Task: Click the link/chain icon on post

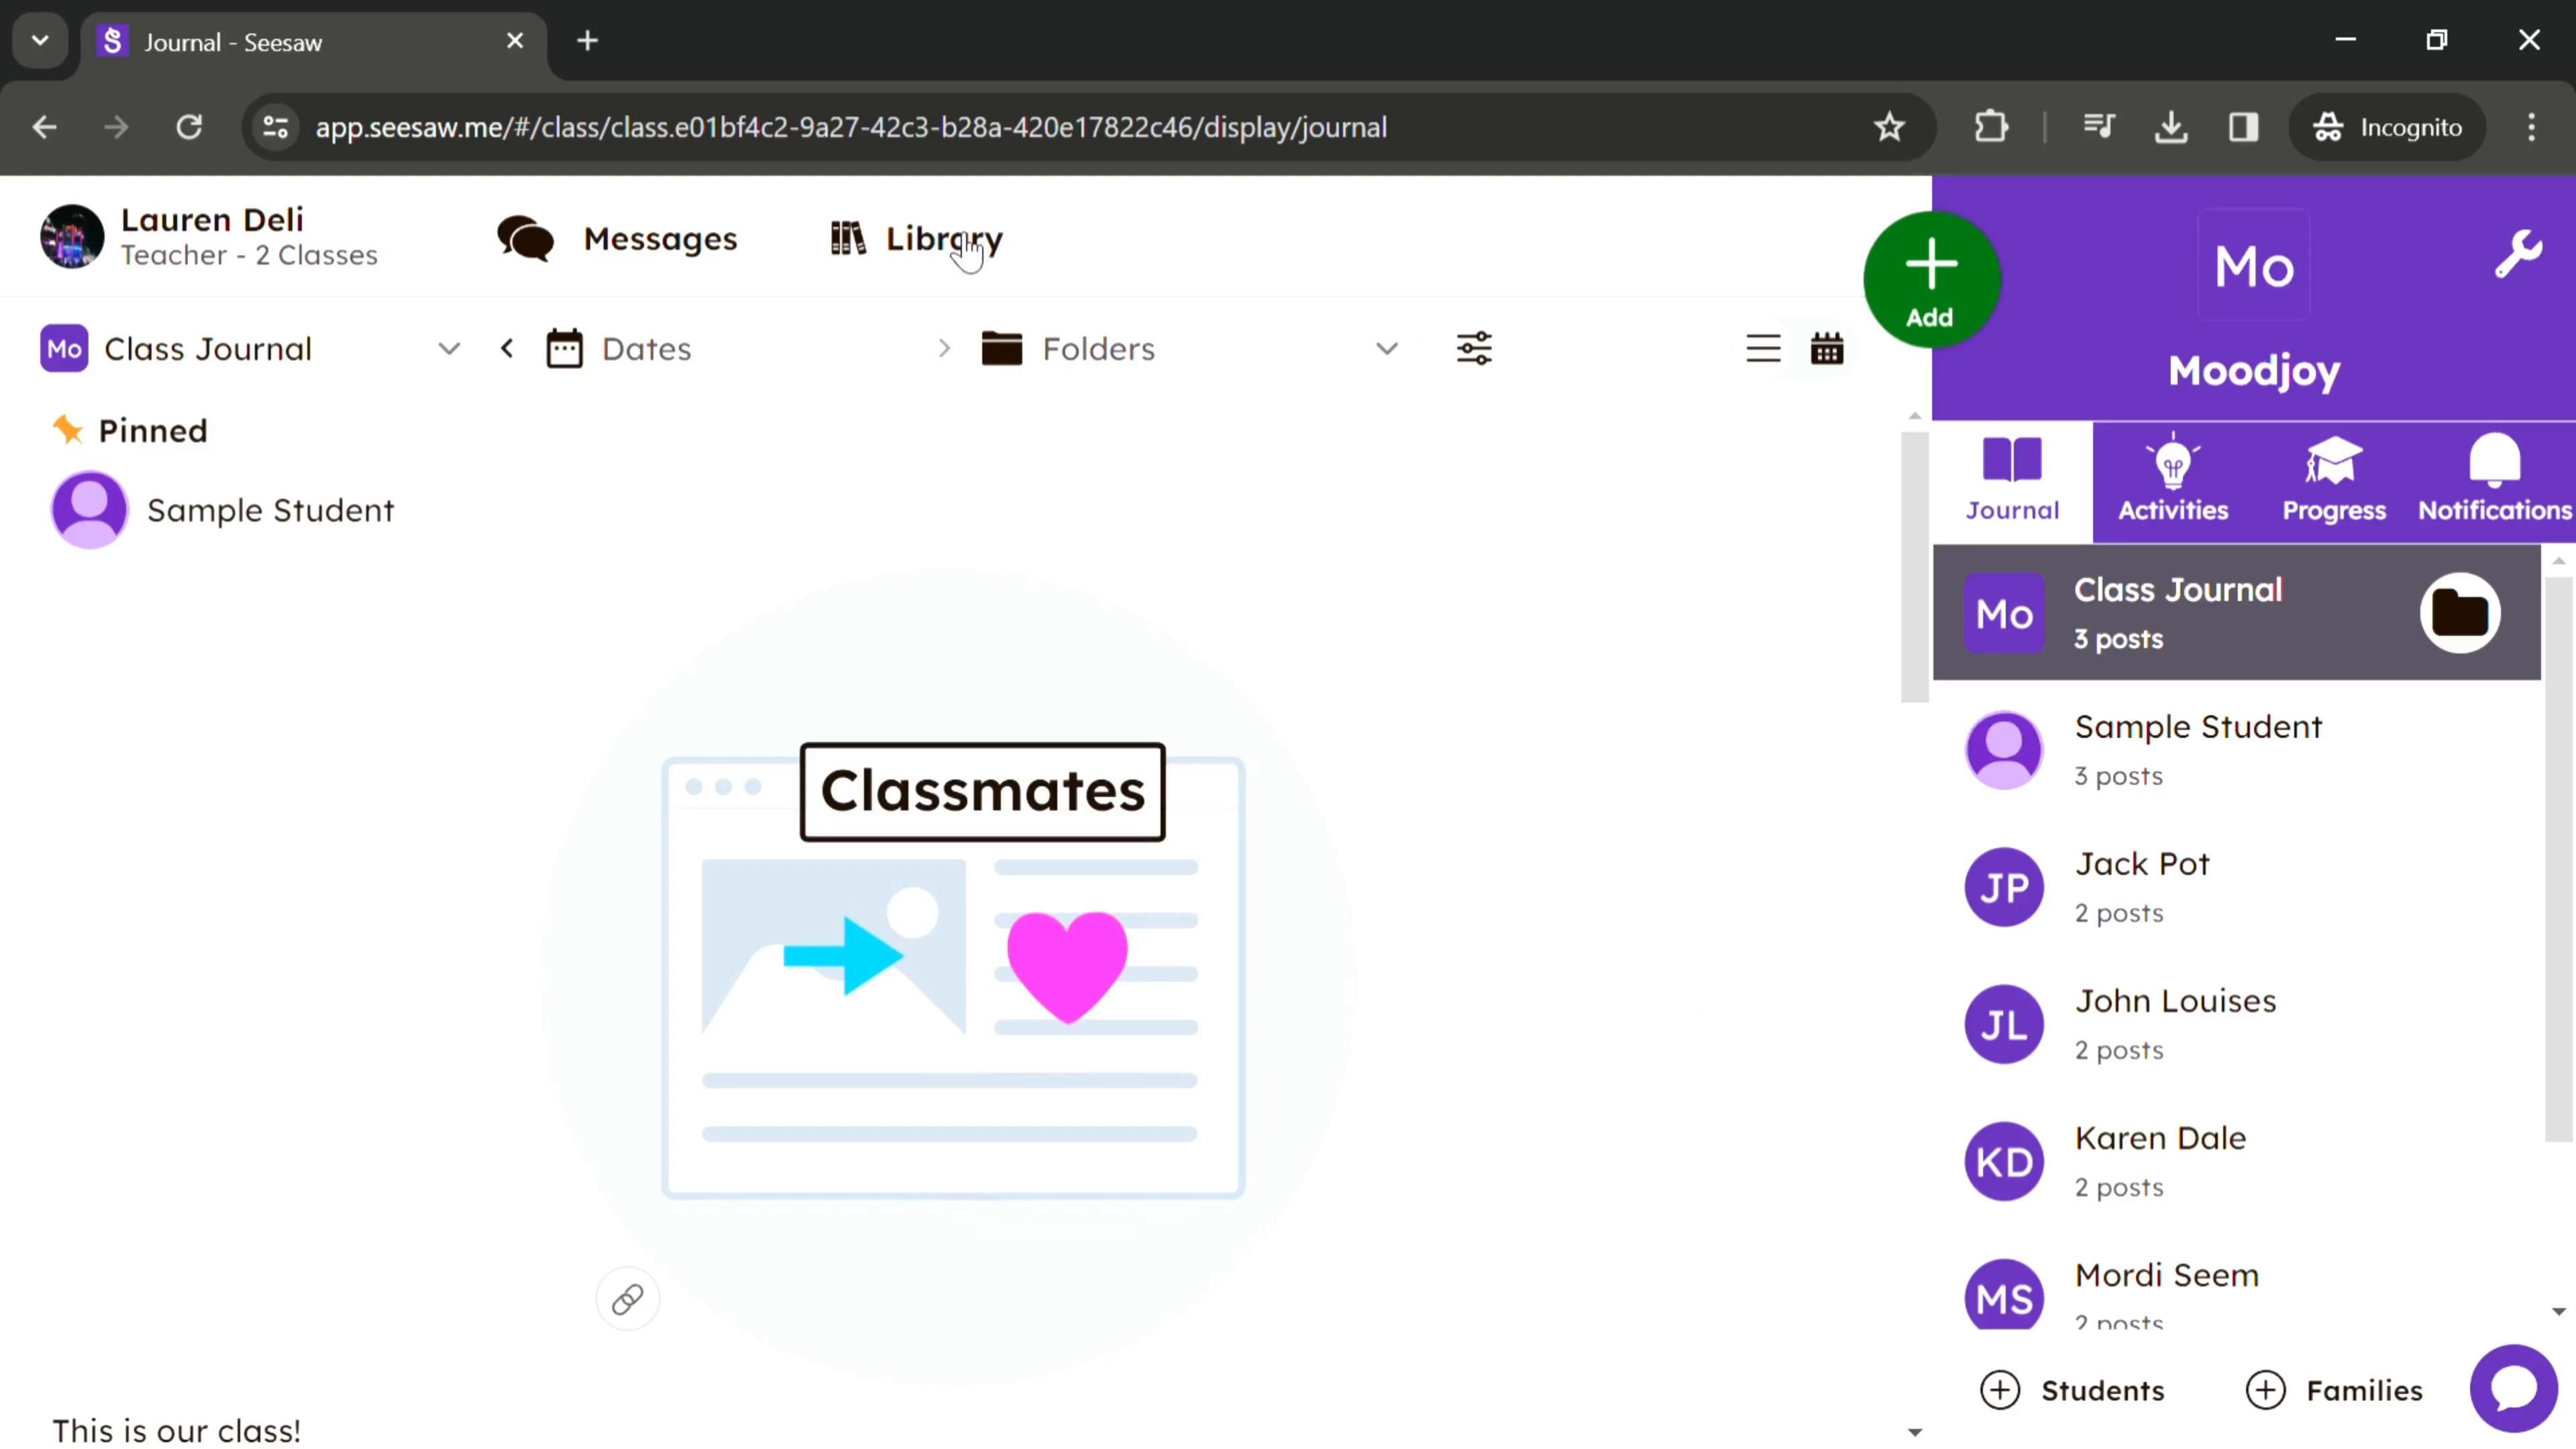Action: pyautogui.click(x=627, y=1299)
